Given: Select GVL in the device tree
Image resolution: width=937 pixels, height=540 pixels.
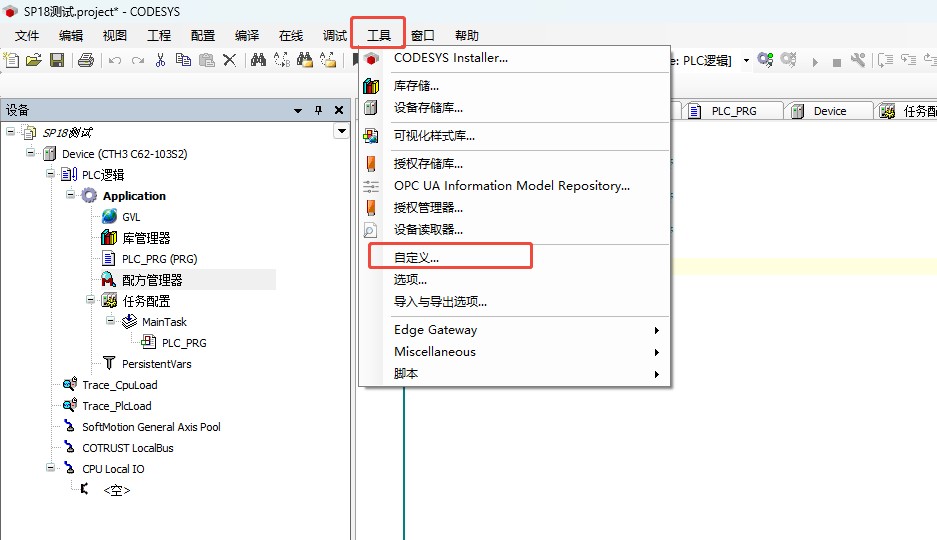Looking at the screenshot, I should click(131, 217).
